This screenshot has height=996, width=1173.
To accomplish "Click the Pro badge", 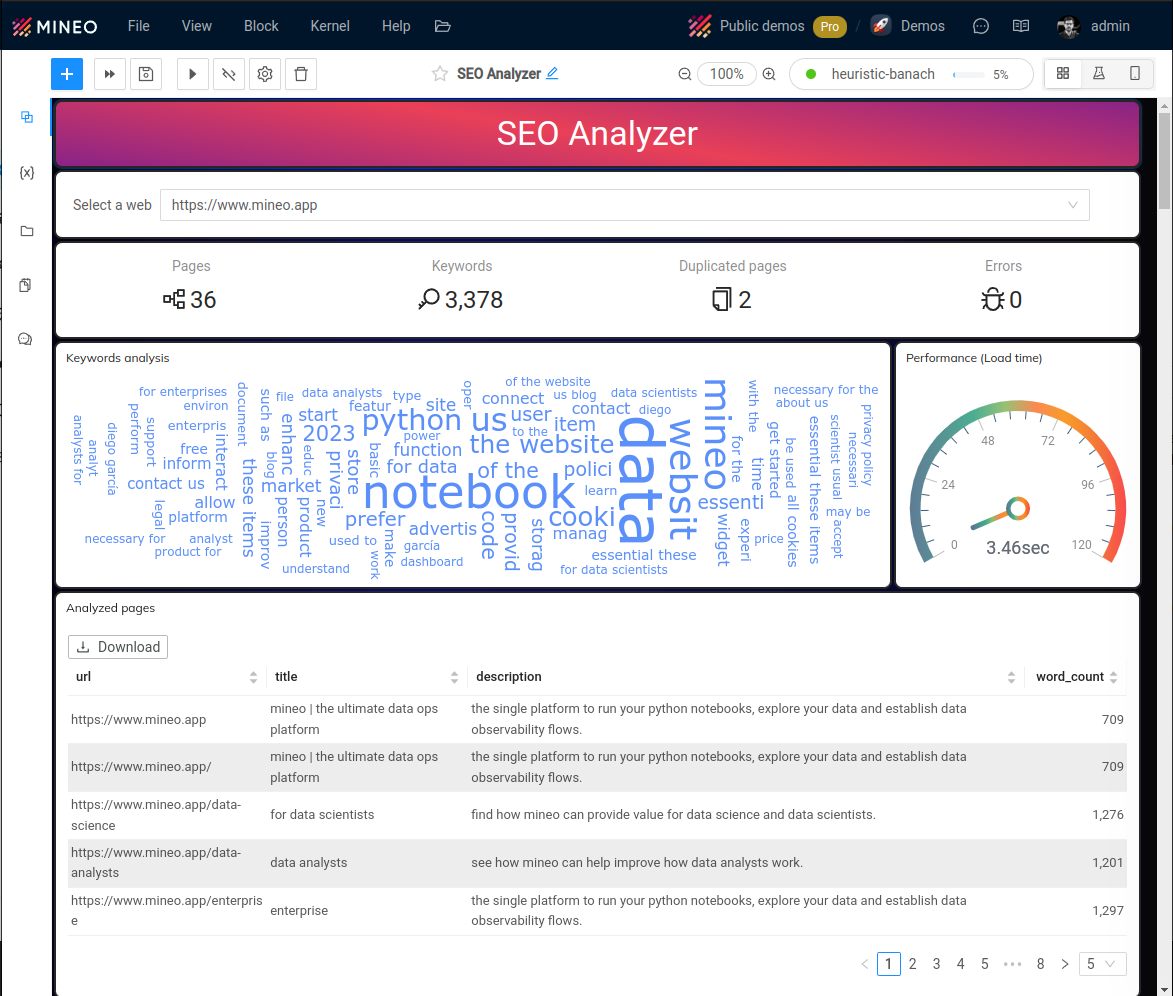I will point(830,27).
